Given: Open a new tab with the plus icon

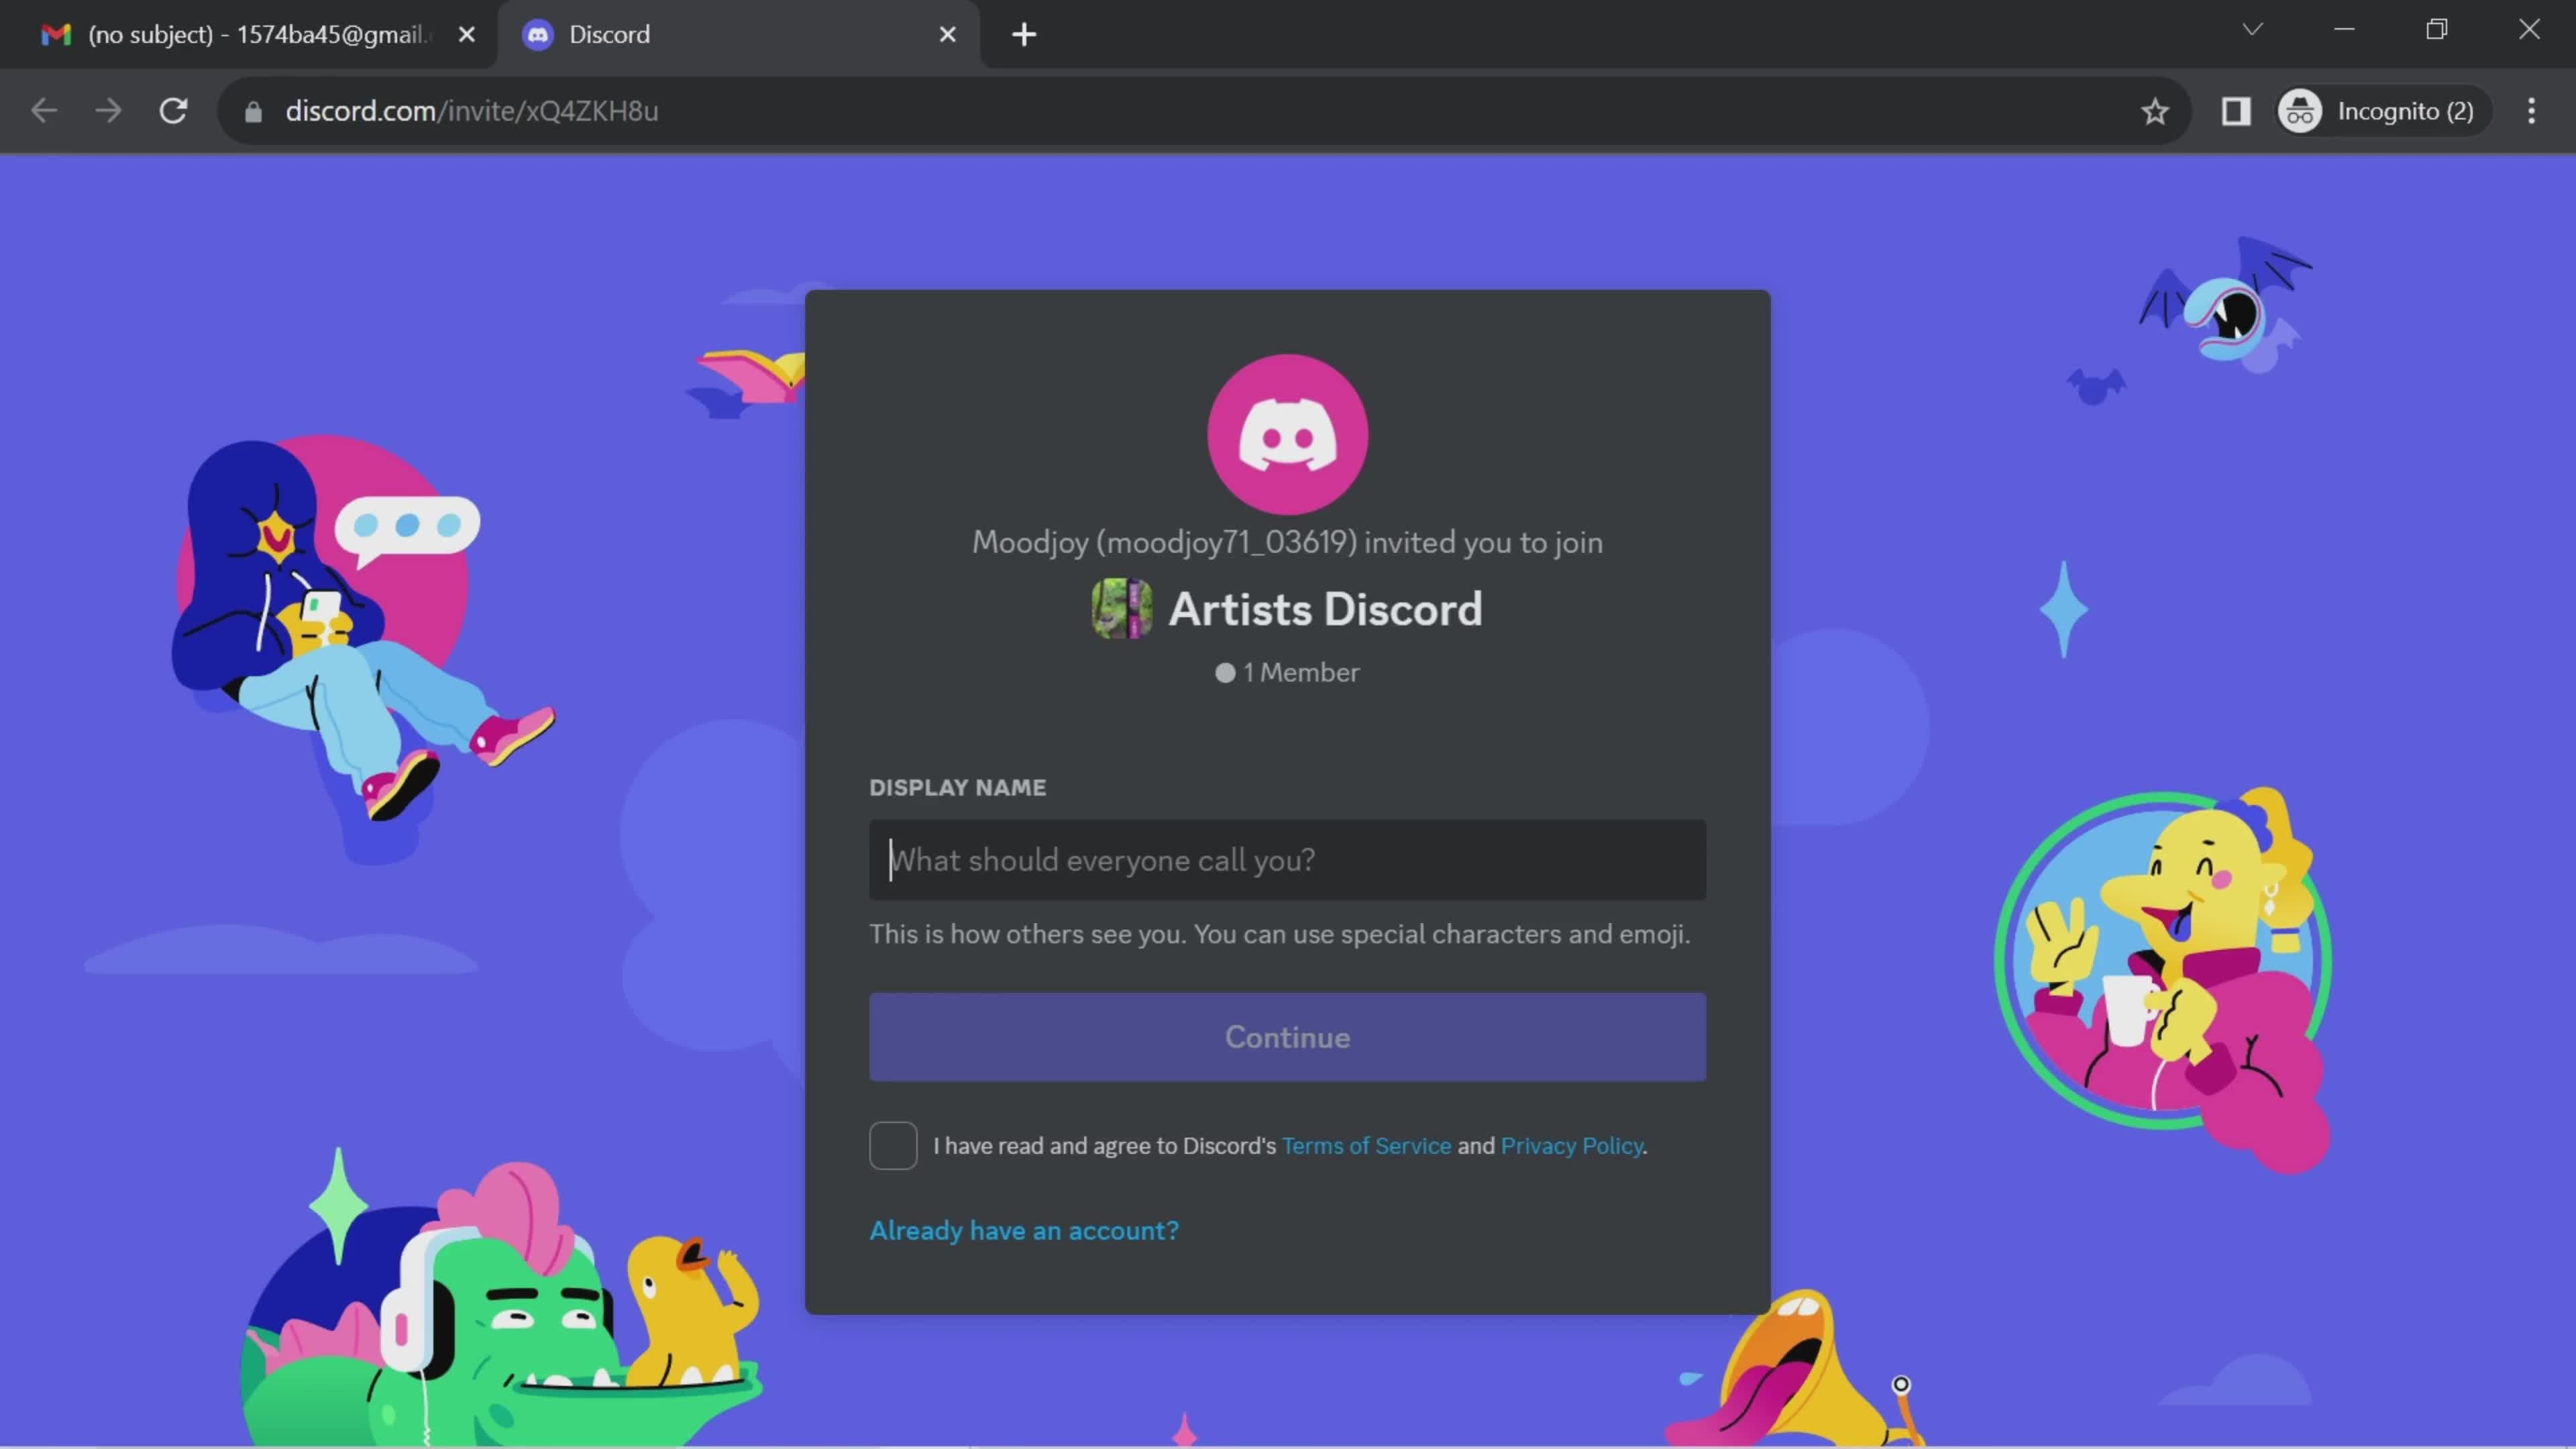Looking at the screenshot, I should [x=1024, y=35].
